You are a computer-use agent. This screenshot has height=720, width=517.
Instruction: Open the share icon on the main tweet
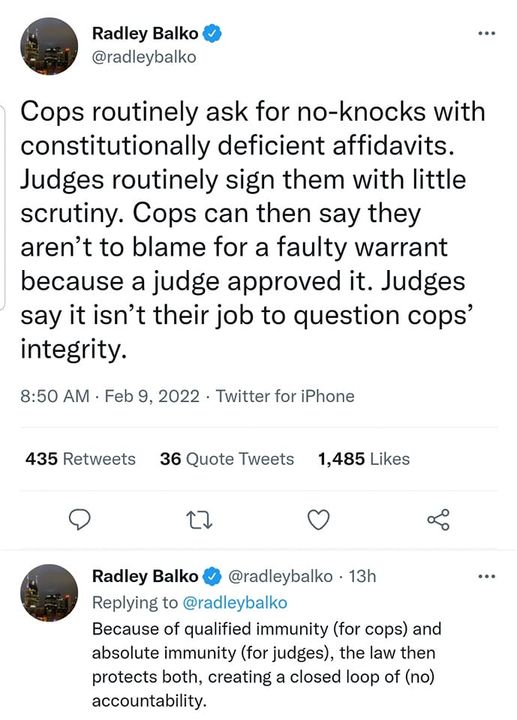pyautogui.click(x=438, y=520)
